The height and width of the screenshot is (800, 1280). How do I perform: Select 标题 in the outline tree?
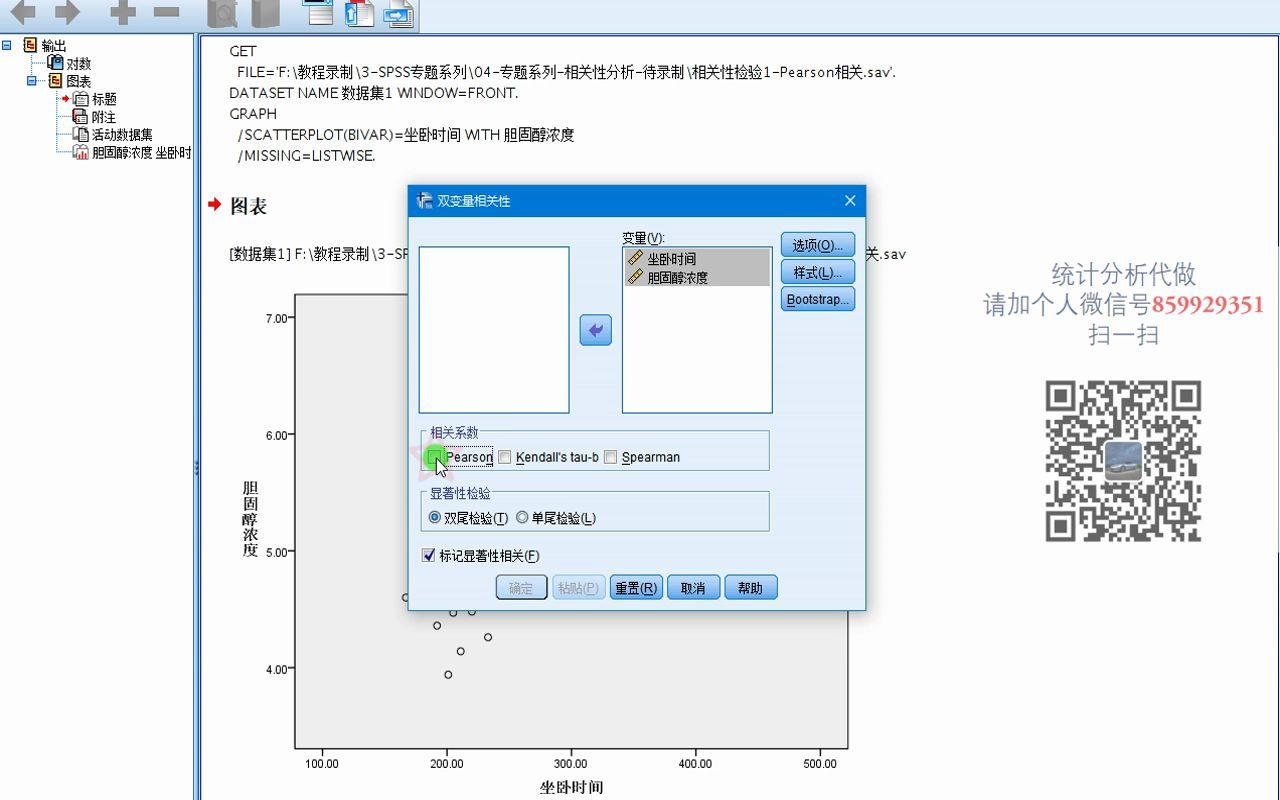coord(104,99)
